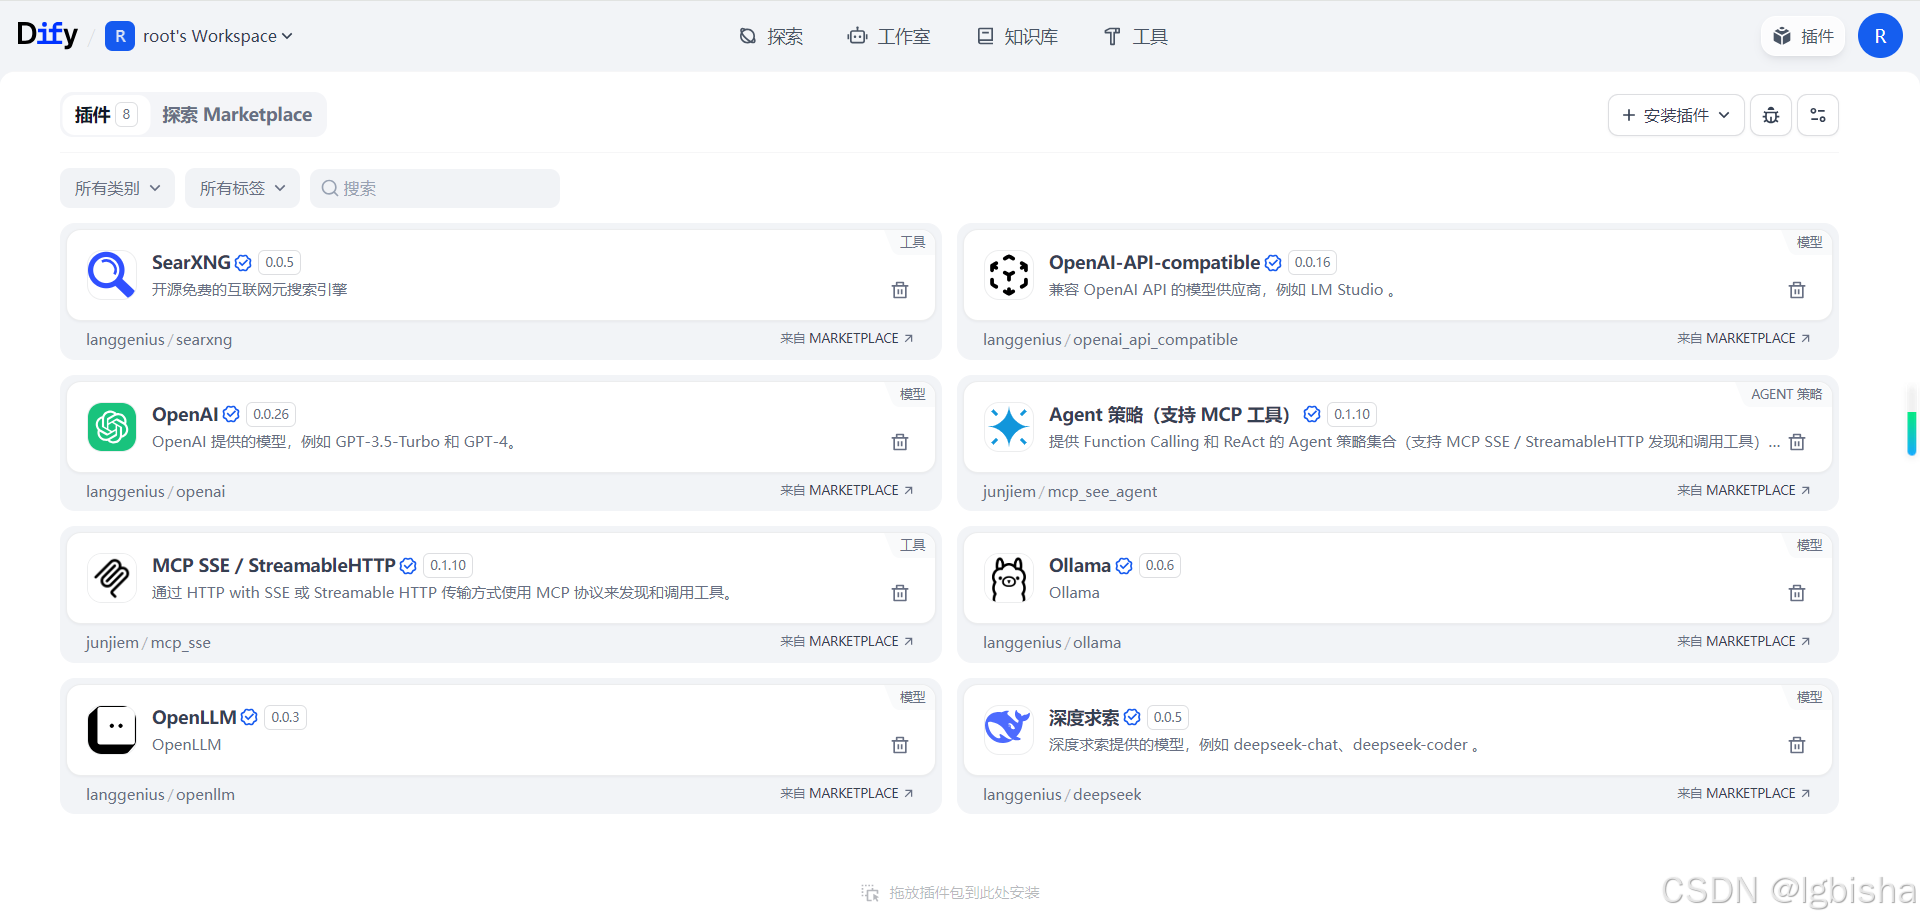This screenshot has height=922, width=1920.
Task: Open junjiem/mcp_sse MARKETPLACE link
Action: [847, 641]
